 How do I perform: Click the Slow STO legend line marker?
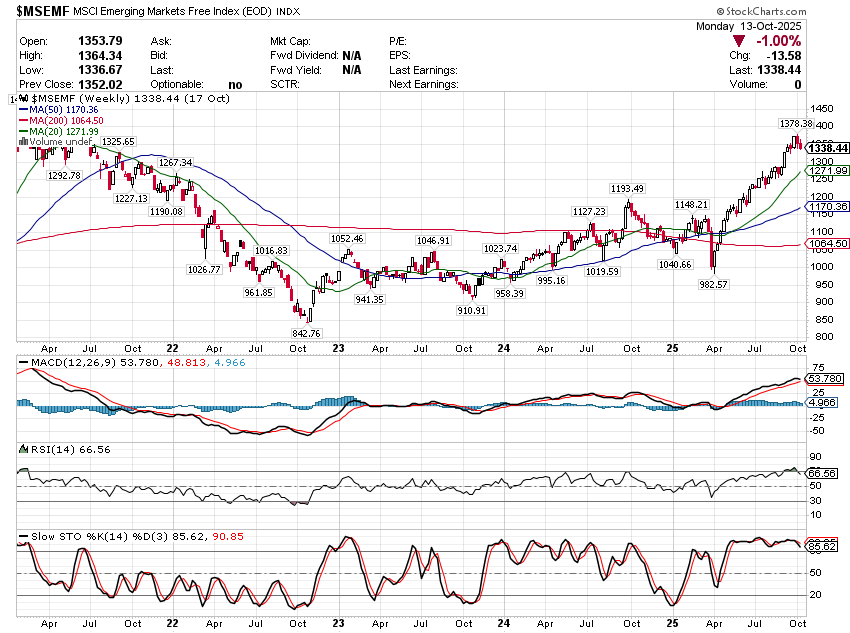click(x=23, y=537)
